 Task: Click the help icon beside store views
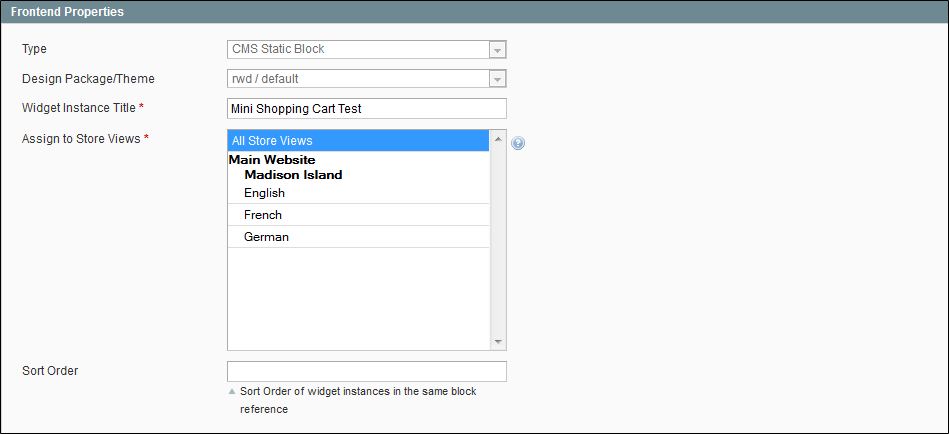click(518, 143)
